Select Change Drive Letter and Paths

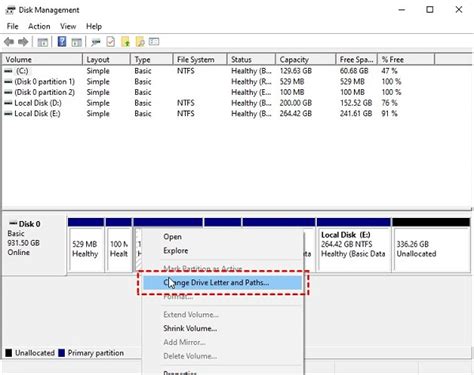(x=222, y=283)
